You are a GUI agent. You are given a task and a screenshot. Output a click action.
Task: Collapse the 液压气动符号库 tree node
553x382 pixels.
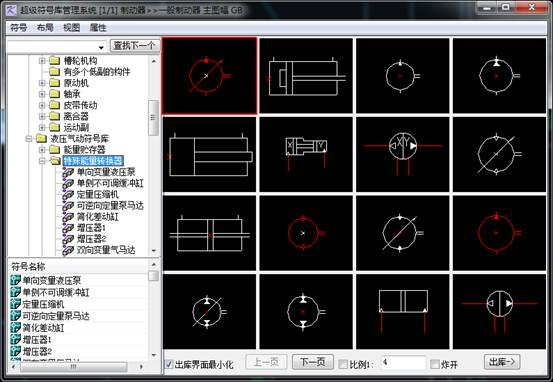(x=29, y=139)
